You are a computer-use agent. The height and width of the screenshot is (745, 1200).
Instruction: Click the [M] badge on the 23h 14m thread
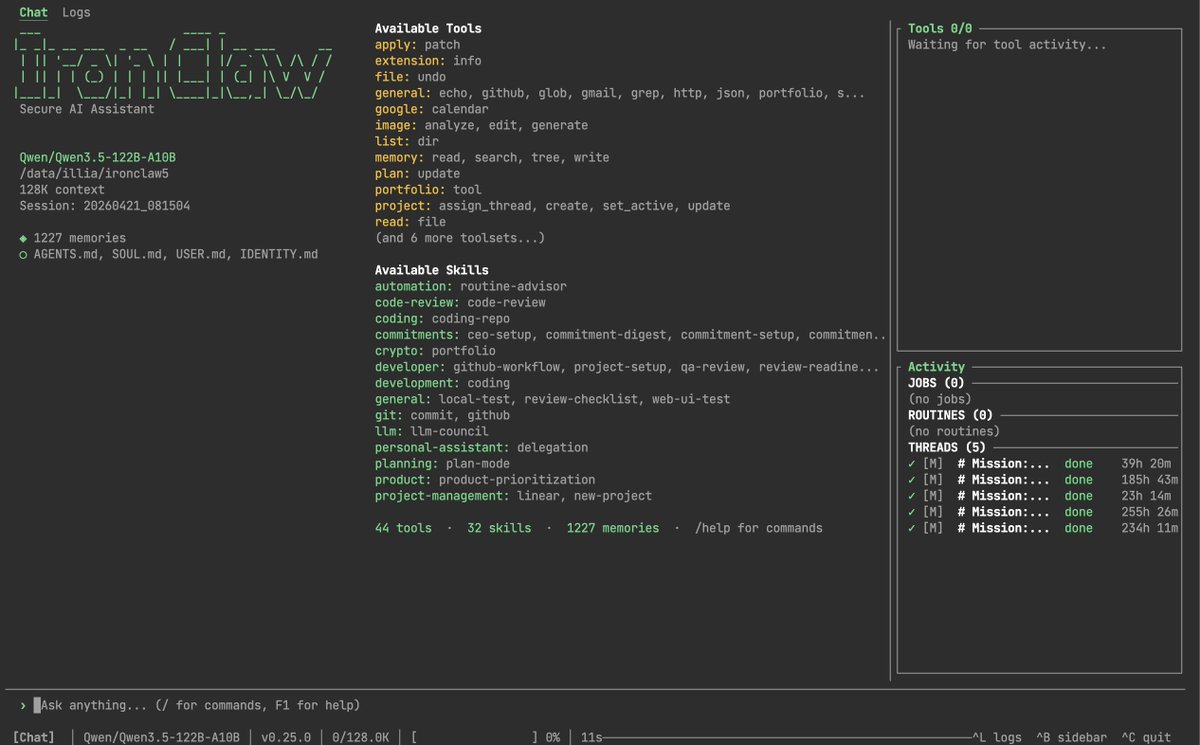(933, 496)
